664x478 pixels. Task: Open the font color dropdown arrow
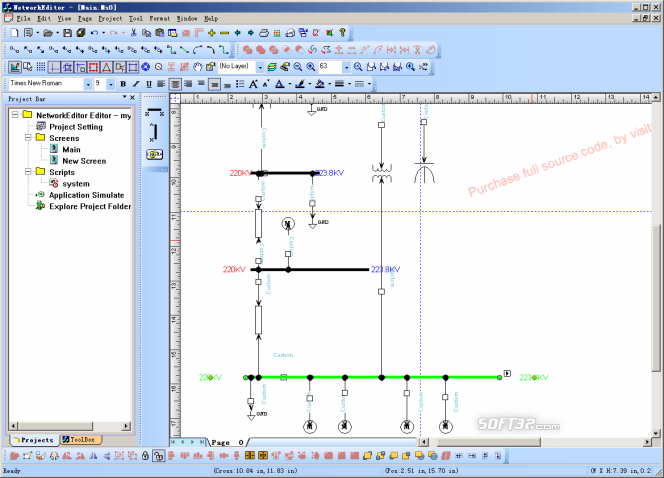(290, 84)
